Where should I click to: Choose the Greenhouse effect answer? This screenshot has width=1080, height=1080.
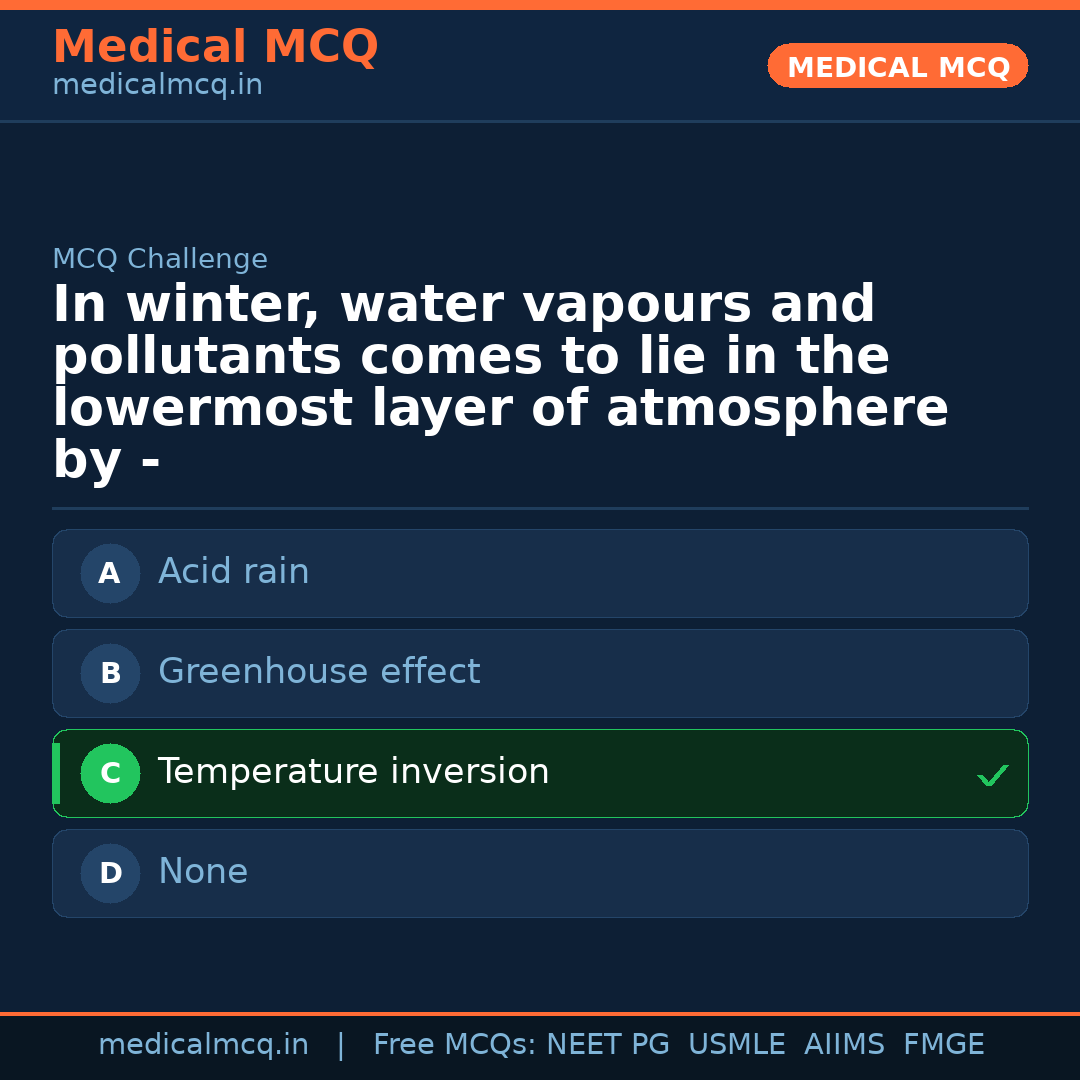540,673
